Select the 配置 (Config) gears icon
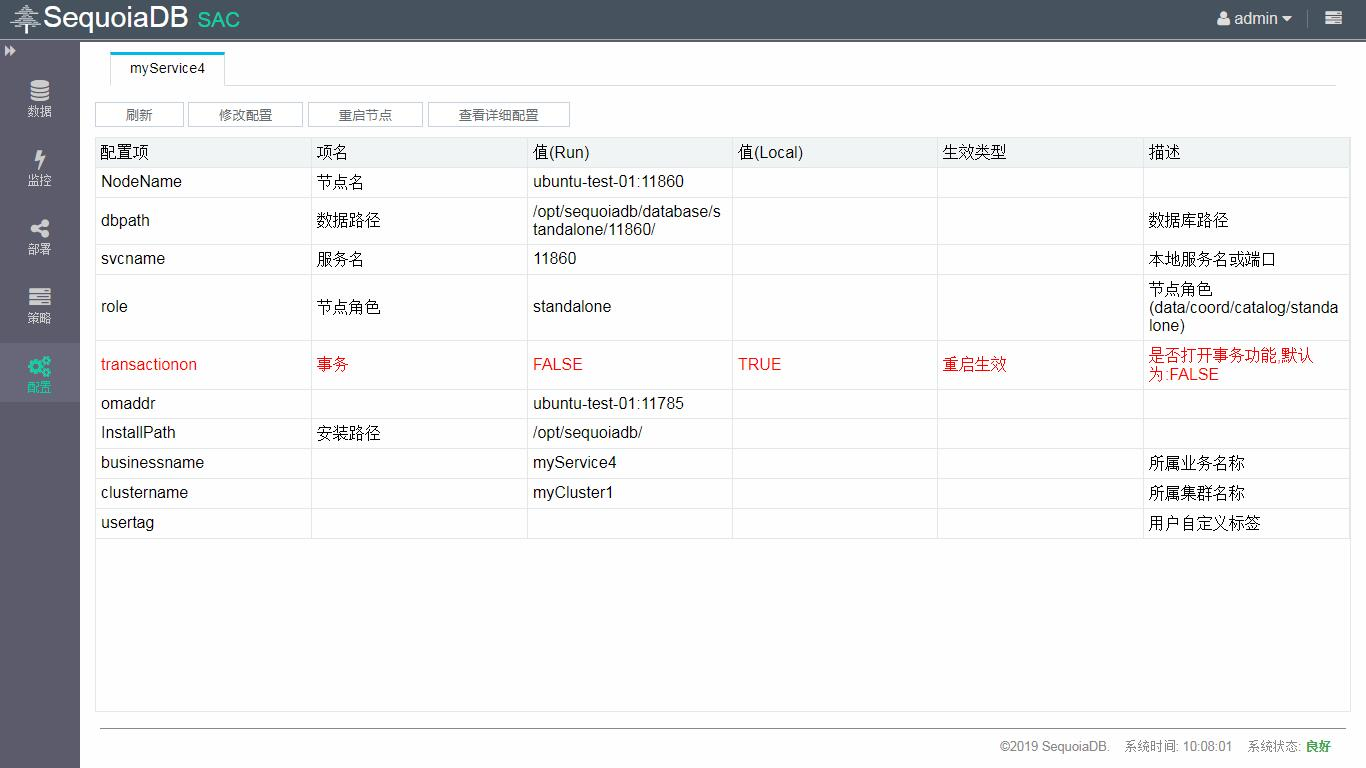The width and height of the screenshot is (1366, 768). pos(39,367)
